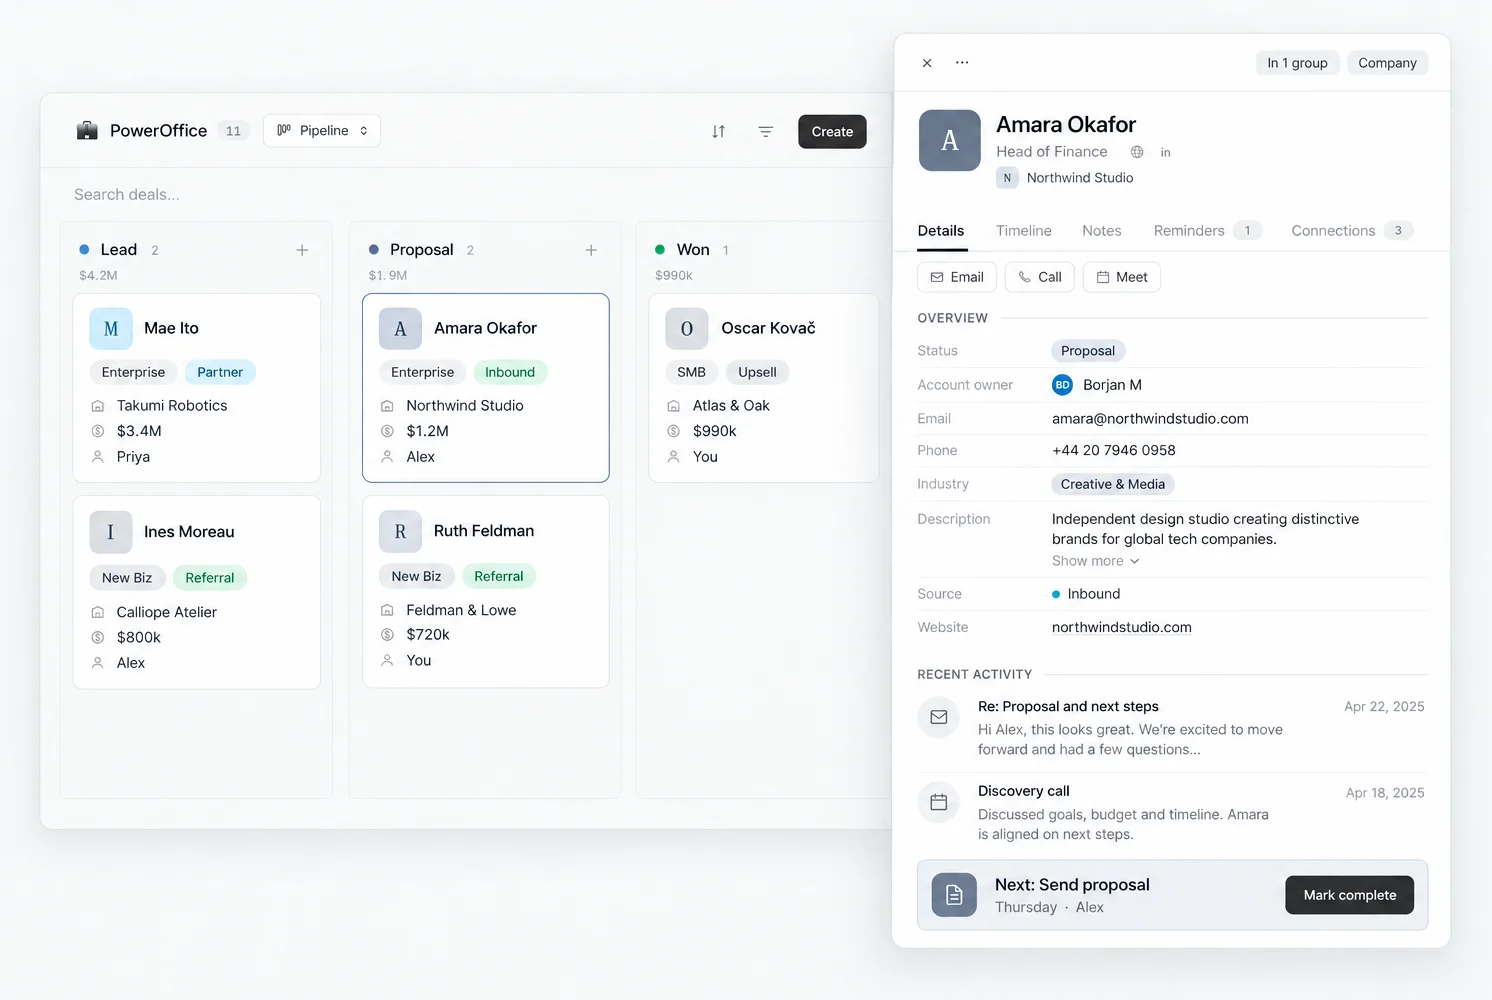Switch to the Details tab

(x=941, y=231)
